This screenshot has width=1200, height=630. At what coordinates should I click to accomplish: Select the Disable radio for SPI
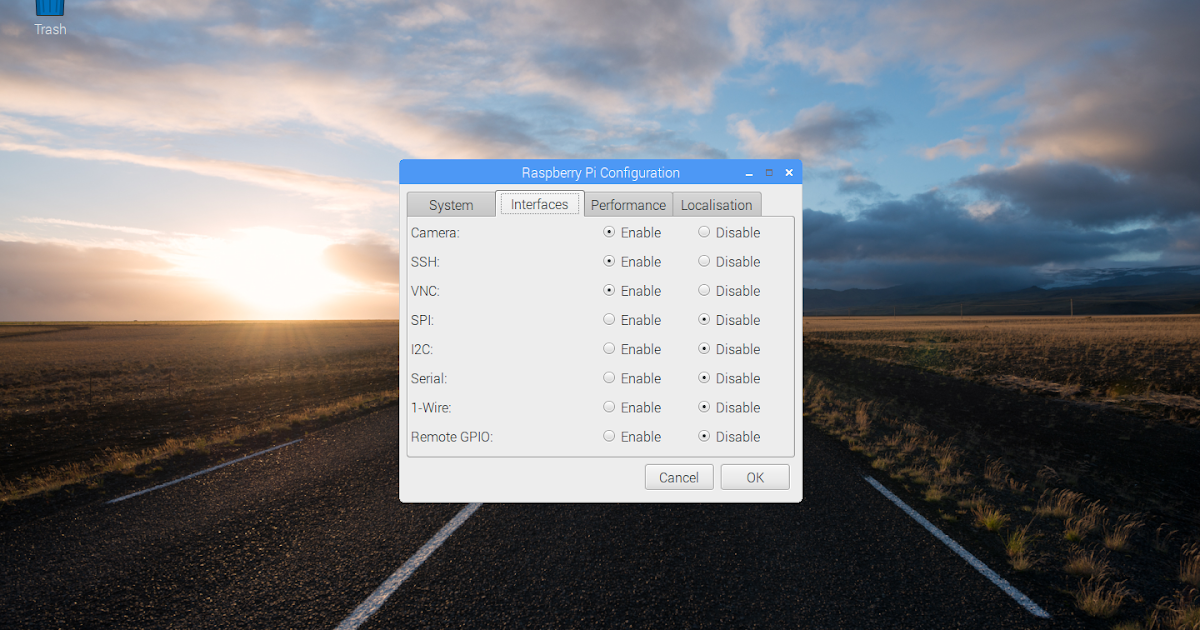point(704,320)
